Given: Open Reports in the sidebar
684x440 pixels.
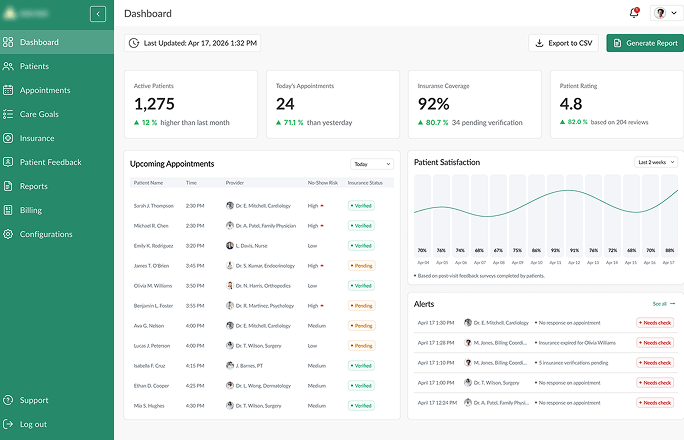Looking at the screenshot, I should click(57, 186).
